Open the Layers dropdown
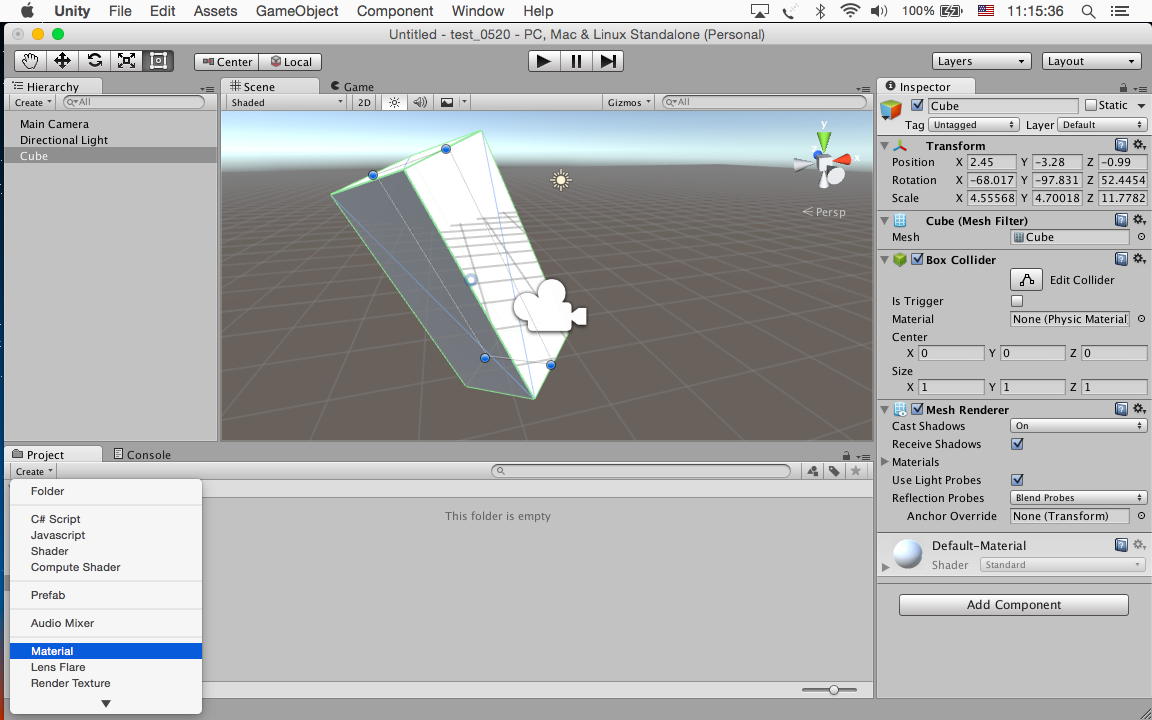Image resolution: width=1152 pixels, height=720 pixels. [981, 61]
